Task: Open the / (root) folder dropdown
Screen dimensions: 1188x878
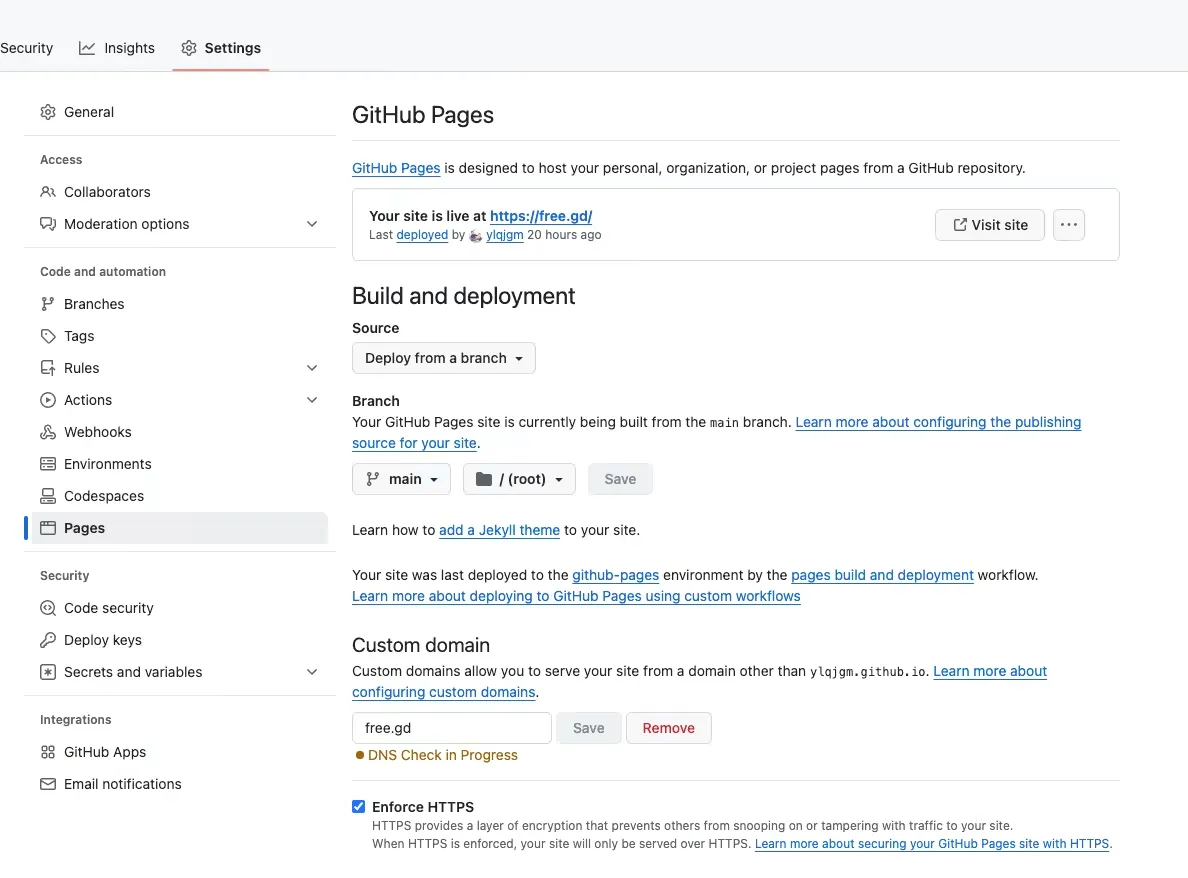Action: pos(519,479)
